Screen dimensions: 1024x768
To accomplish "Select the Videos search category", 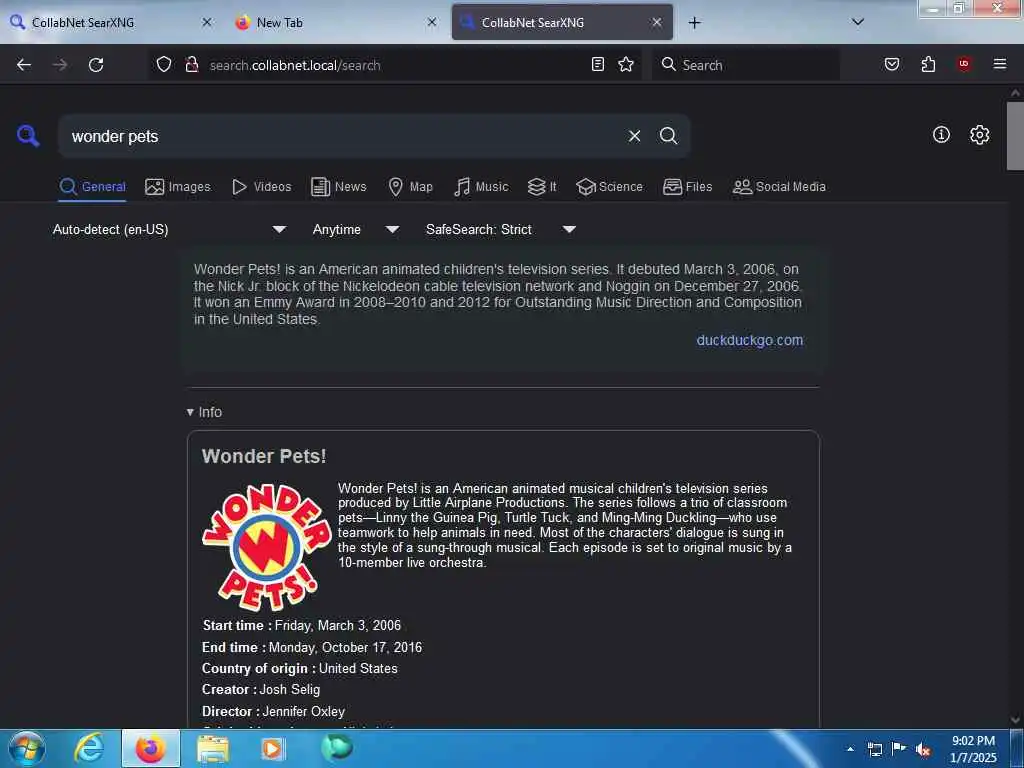I will [261, 187].
